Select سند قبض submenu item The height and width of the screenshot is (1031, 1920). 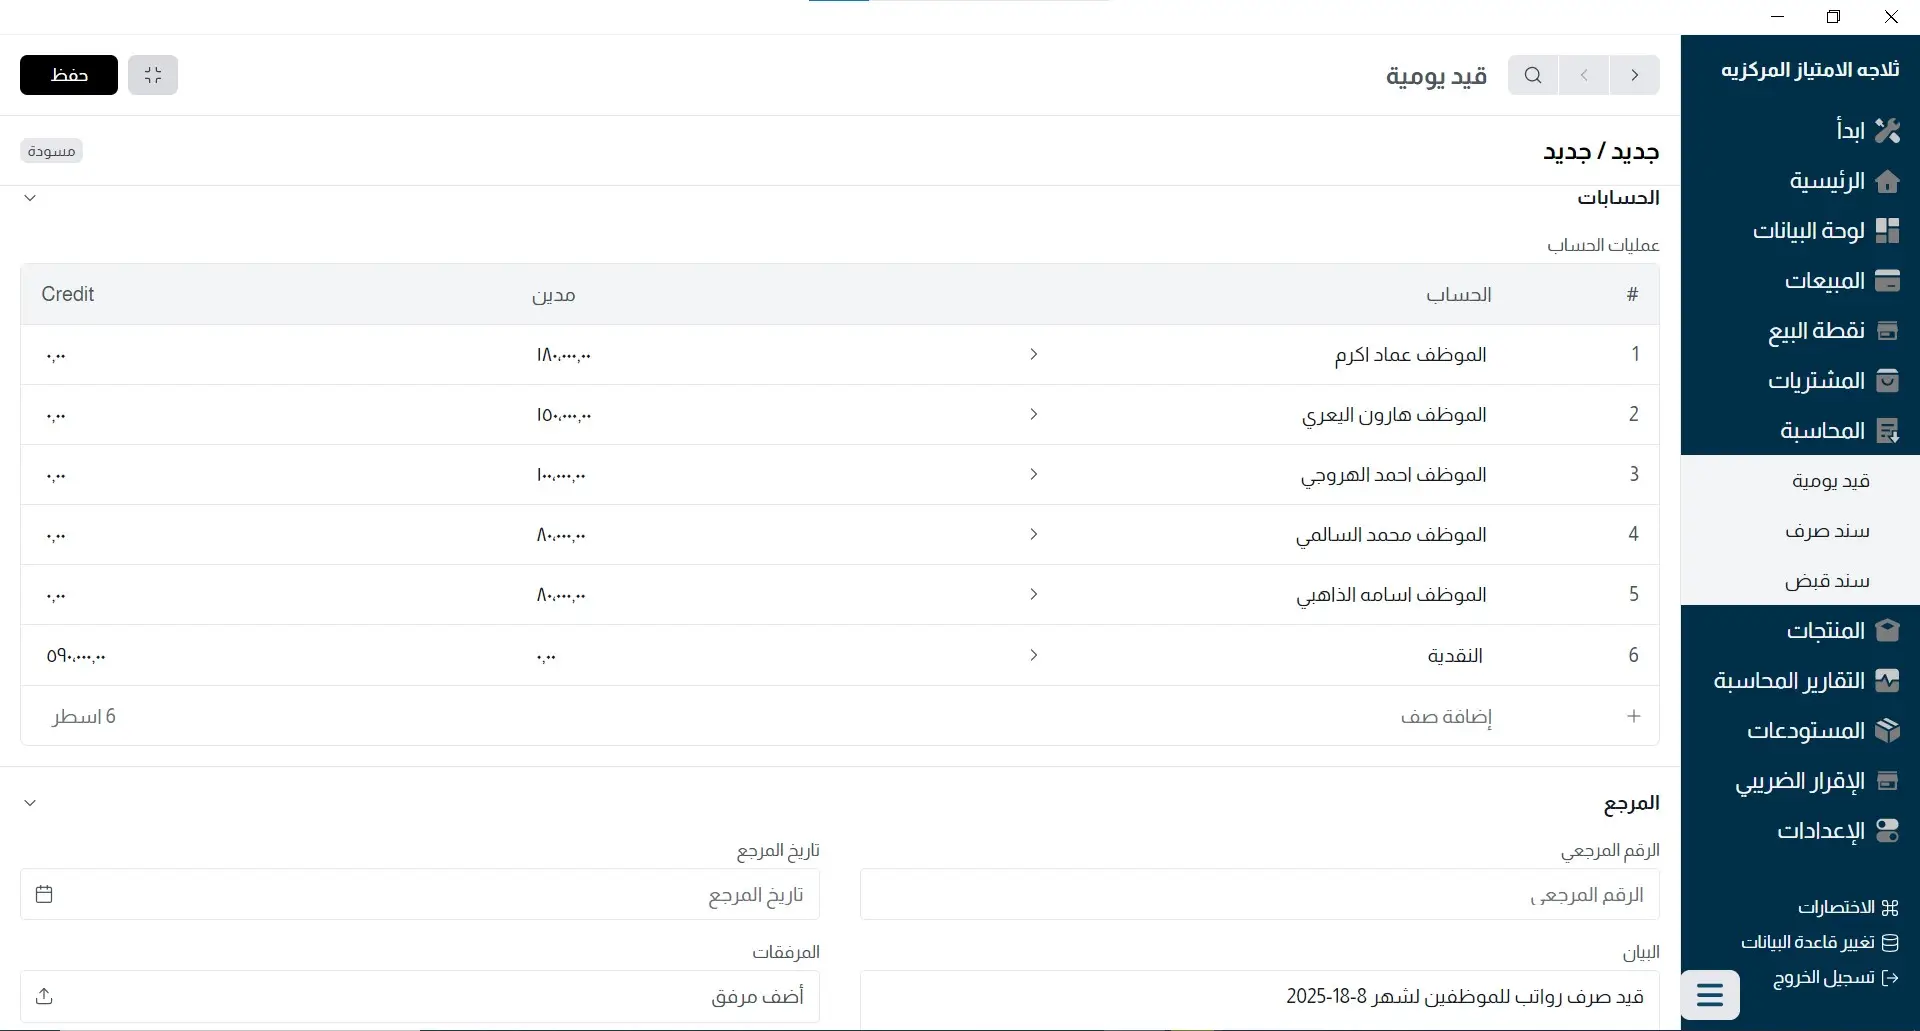pyautogui.click(x=1827, y=581)
